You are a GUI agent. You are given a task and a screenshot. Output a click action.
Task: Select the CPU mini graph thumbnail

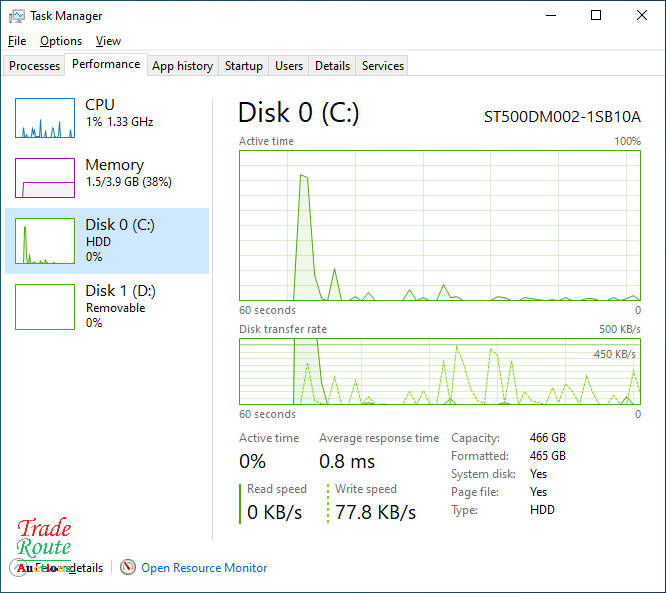click(x=45, y=118)
